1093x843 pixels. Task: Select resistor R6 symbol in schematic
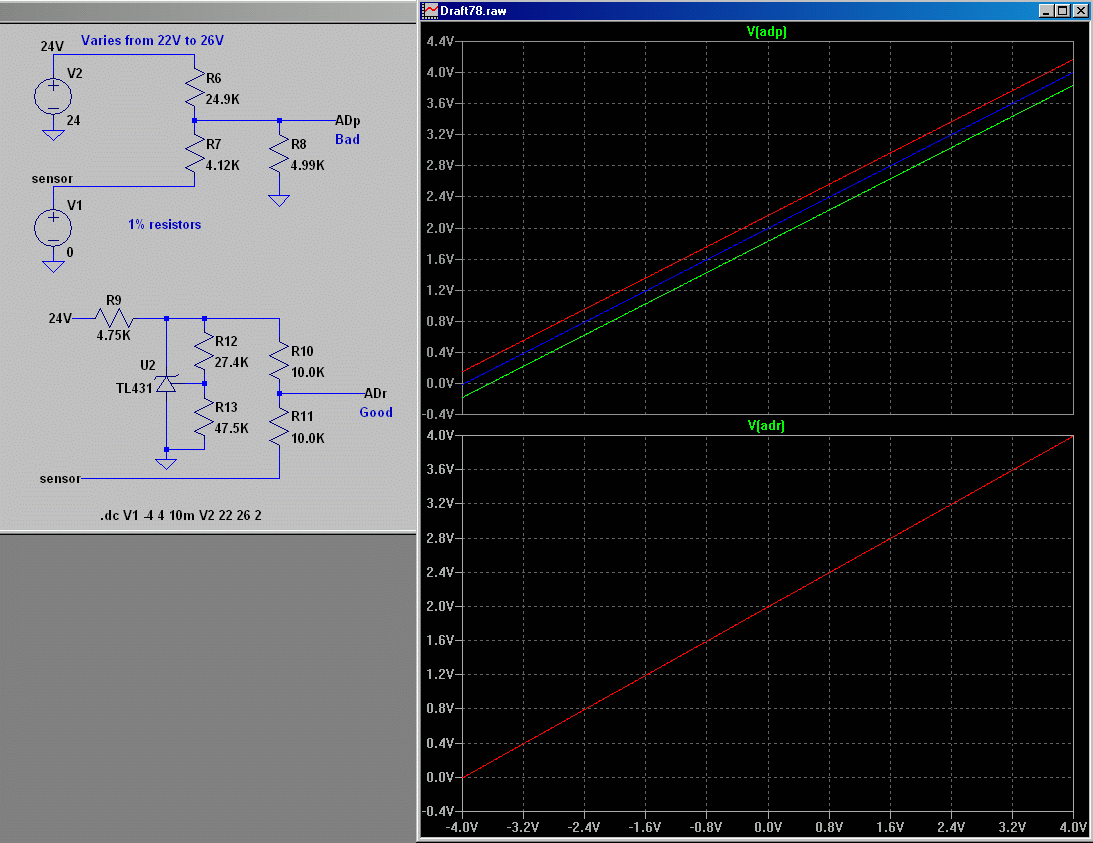click(194, 88)
